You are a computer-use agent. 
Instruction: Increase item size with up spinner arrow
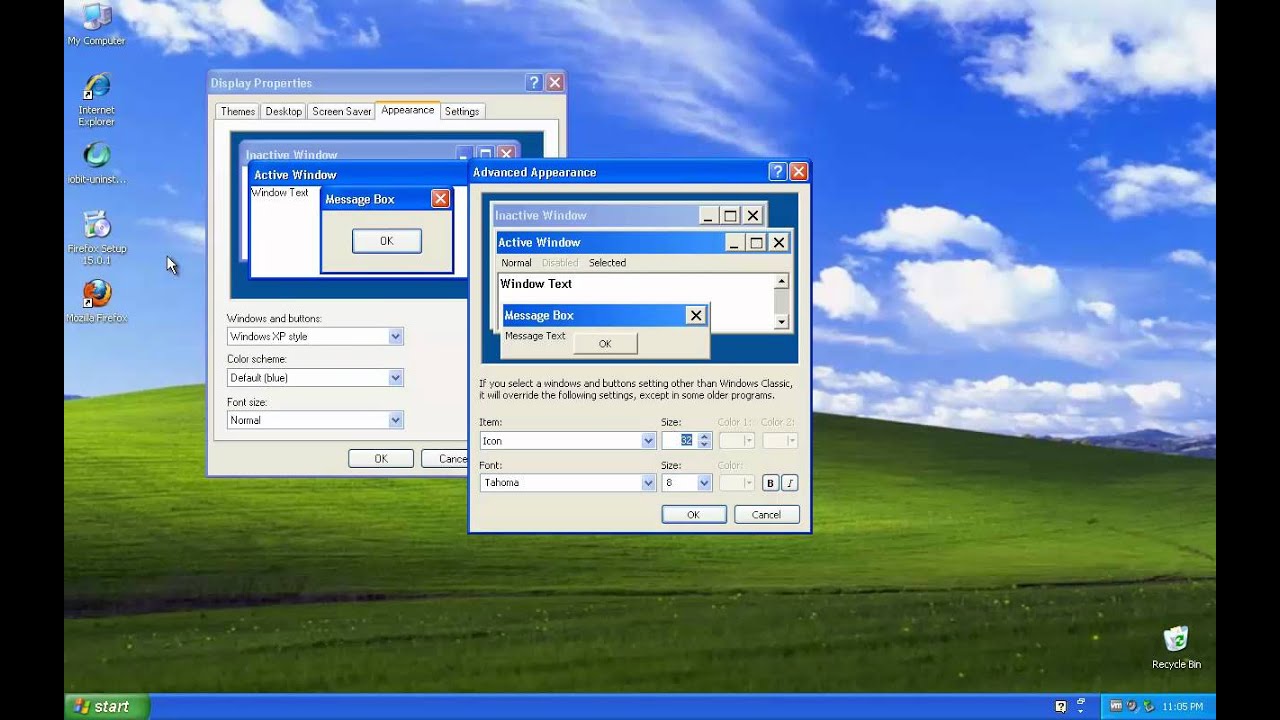tap(704, 436)
